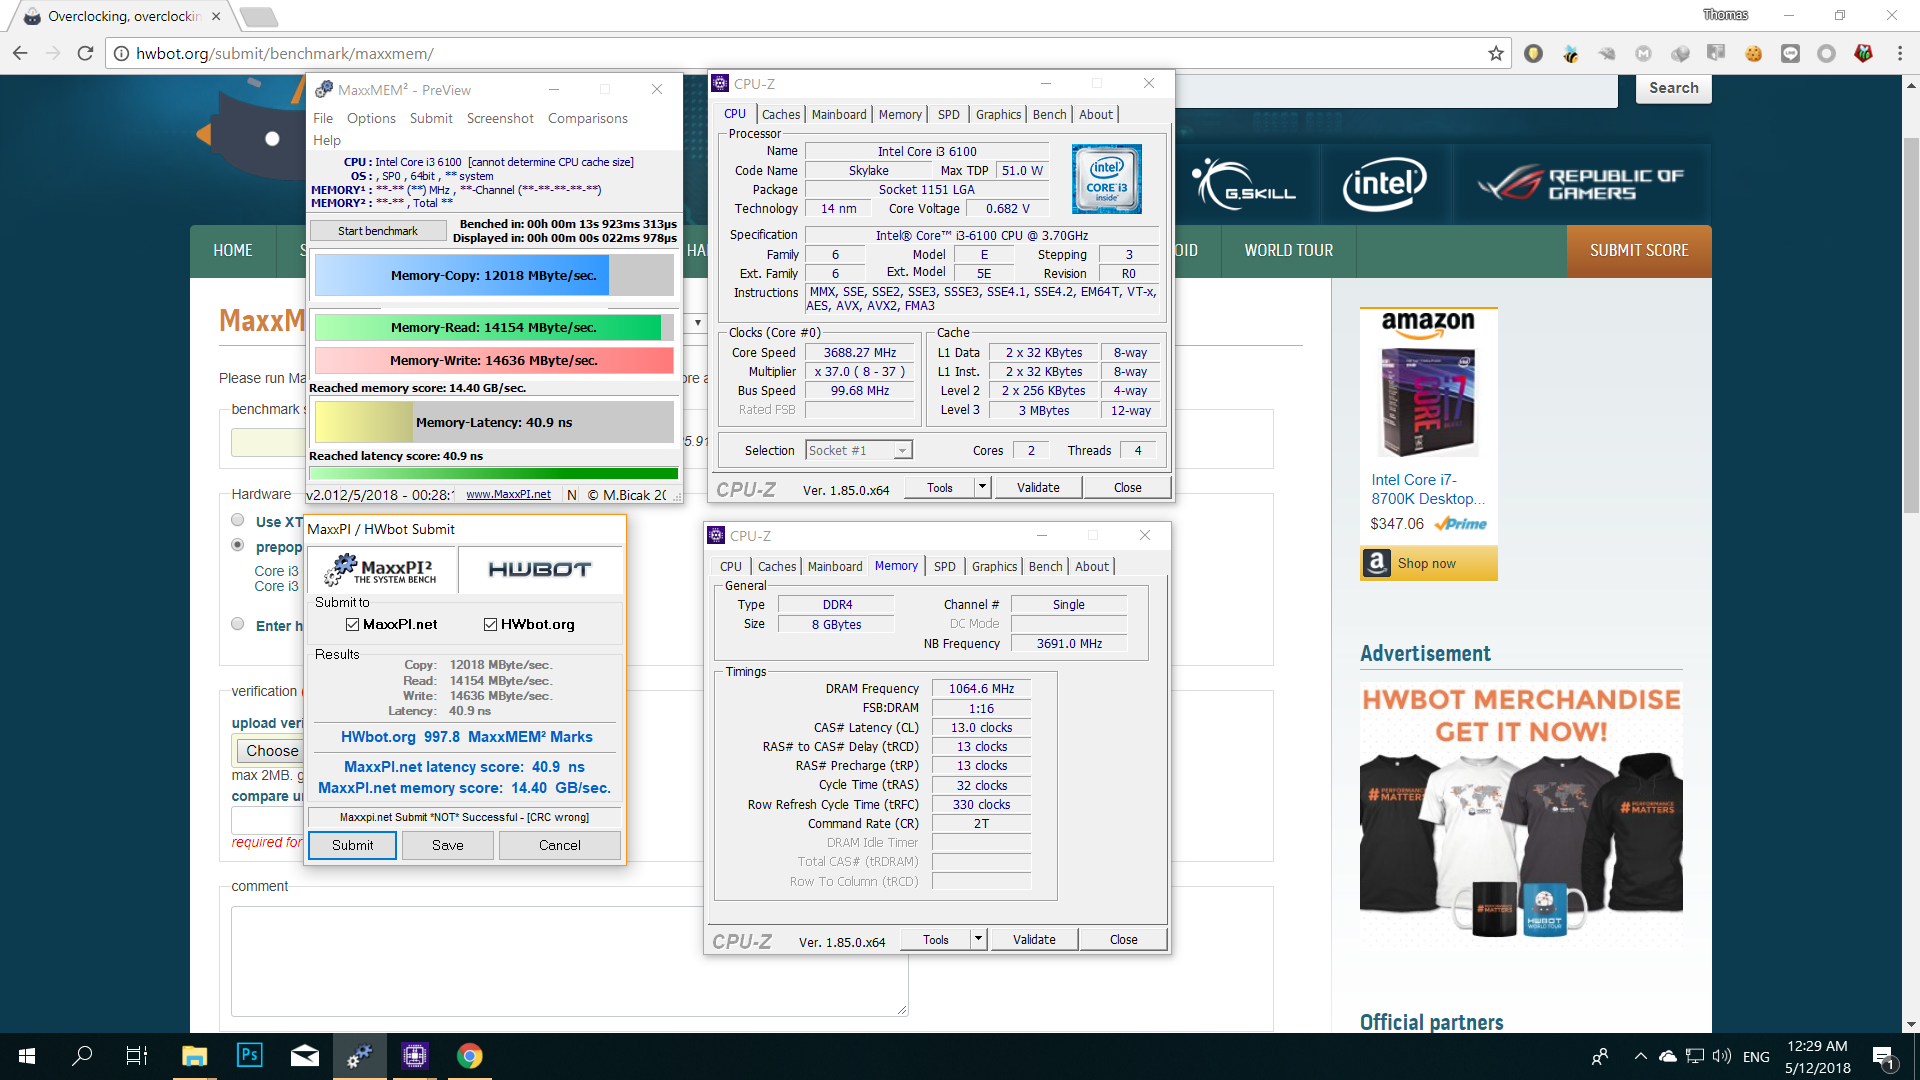Click the Memory-Copy result bar
The width and height of the screenshot is (1920, 1080).
click(x=494, y=275)
